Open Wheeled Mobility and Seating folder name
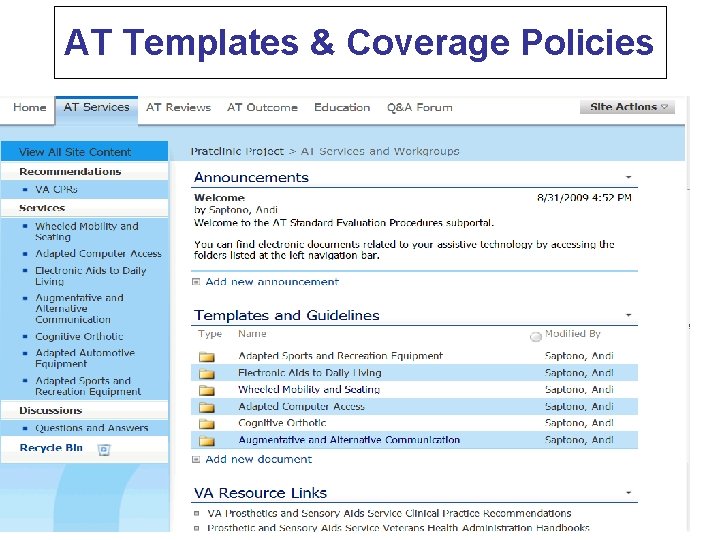The image size is (720, 540). click(309, 389)
